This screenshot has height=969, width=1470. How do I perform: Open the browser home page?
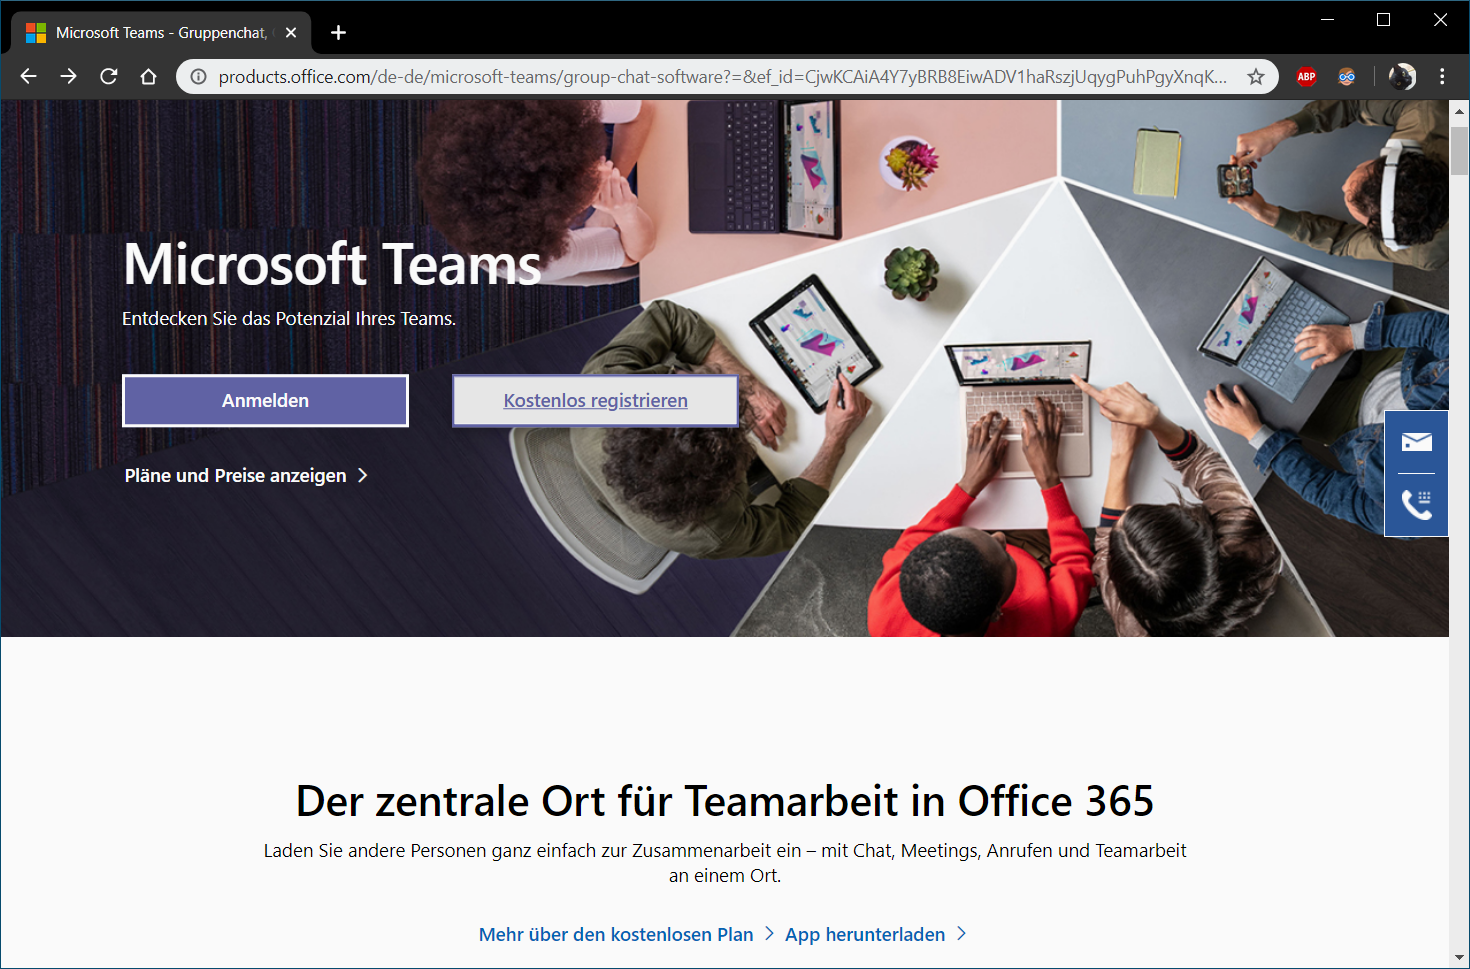click(x=148, y=76)
